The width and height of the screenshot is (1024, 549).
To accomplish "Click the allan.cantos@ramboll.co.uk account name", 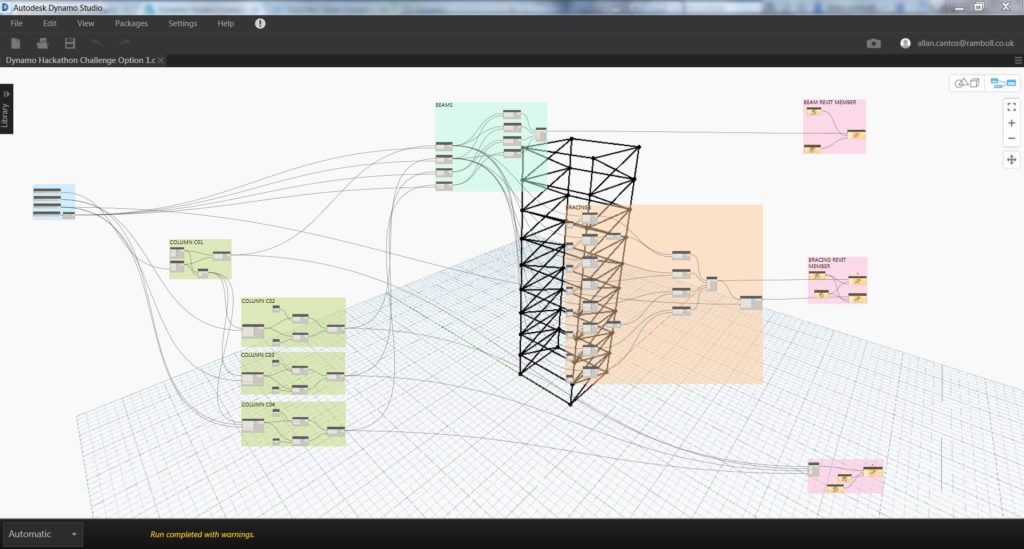I will pos(965,43).
